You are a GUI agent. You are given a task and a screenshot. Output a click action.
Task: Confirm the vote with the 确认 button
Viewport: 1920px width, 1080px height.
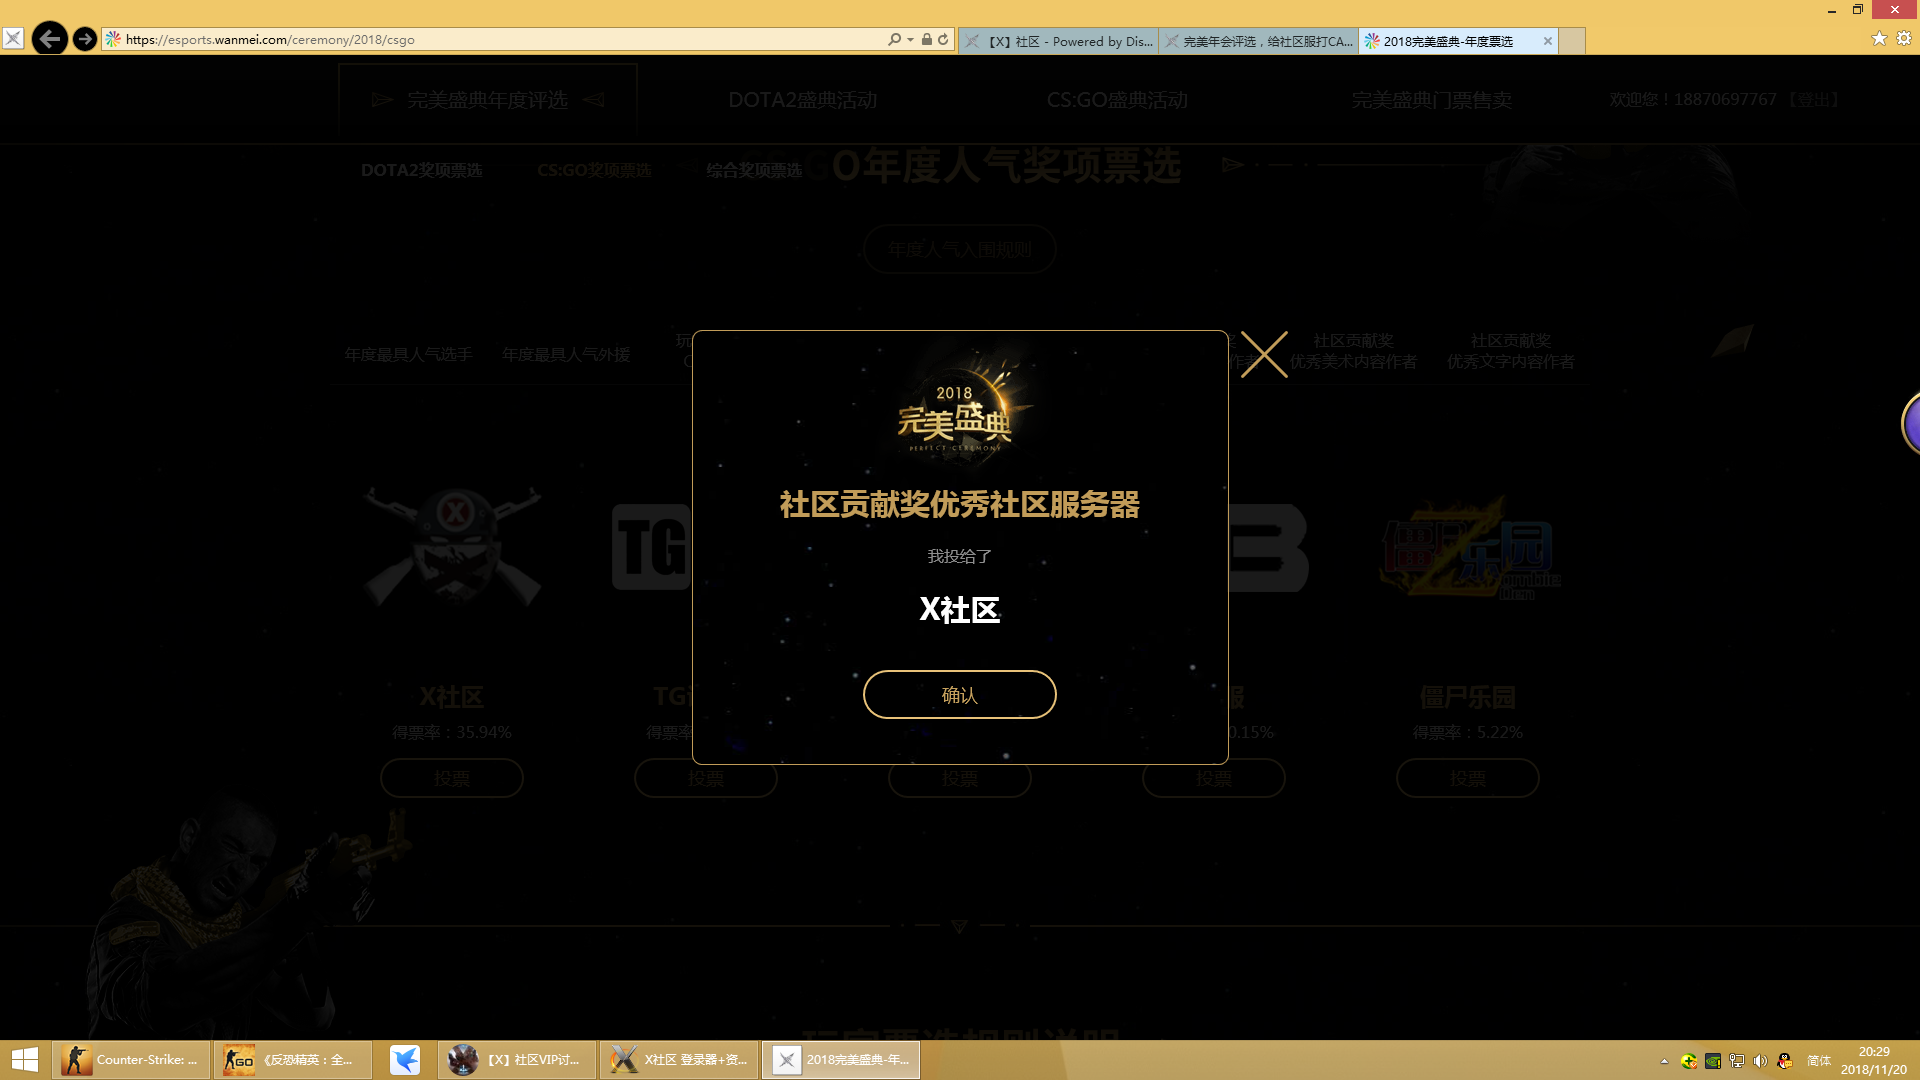click(959, 694)
